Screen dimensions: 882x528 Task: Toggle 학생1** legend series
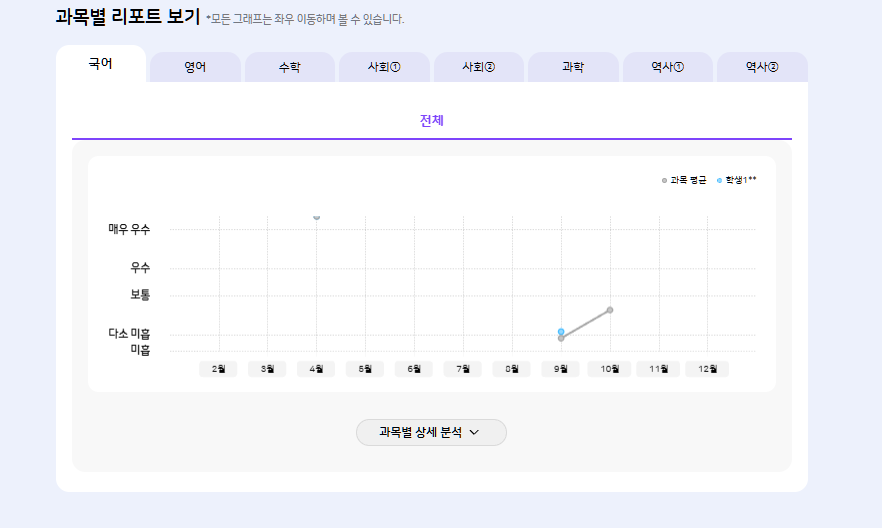pos(738,180)
